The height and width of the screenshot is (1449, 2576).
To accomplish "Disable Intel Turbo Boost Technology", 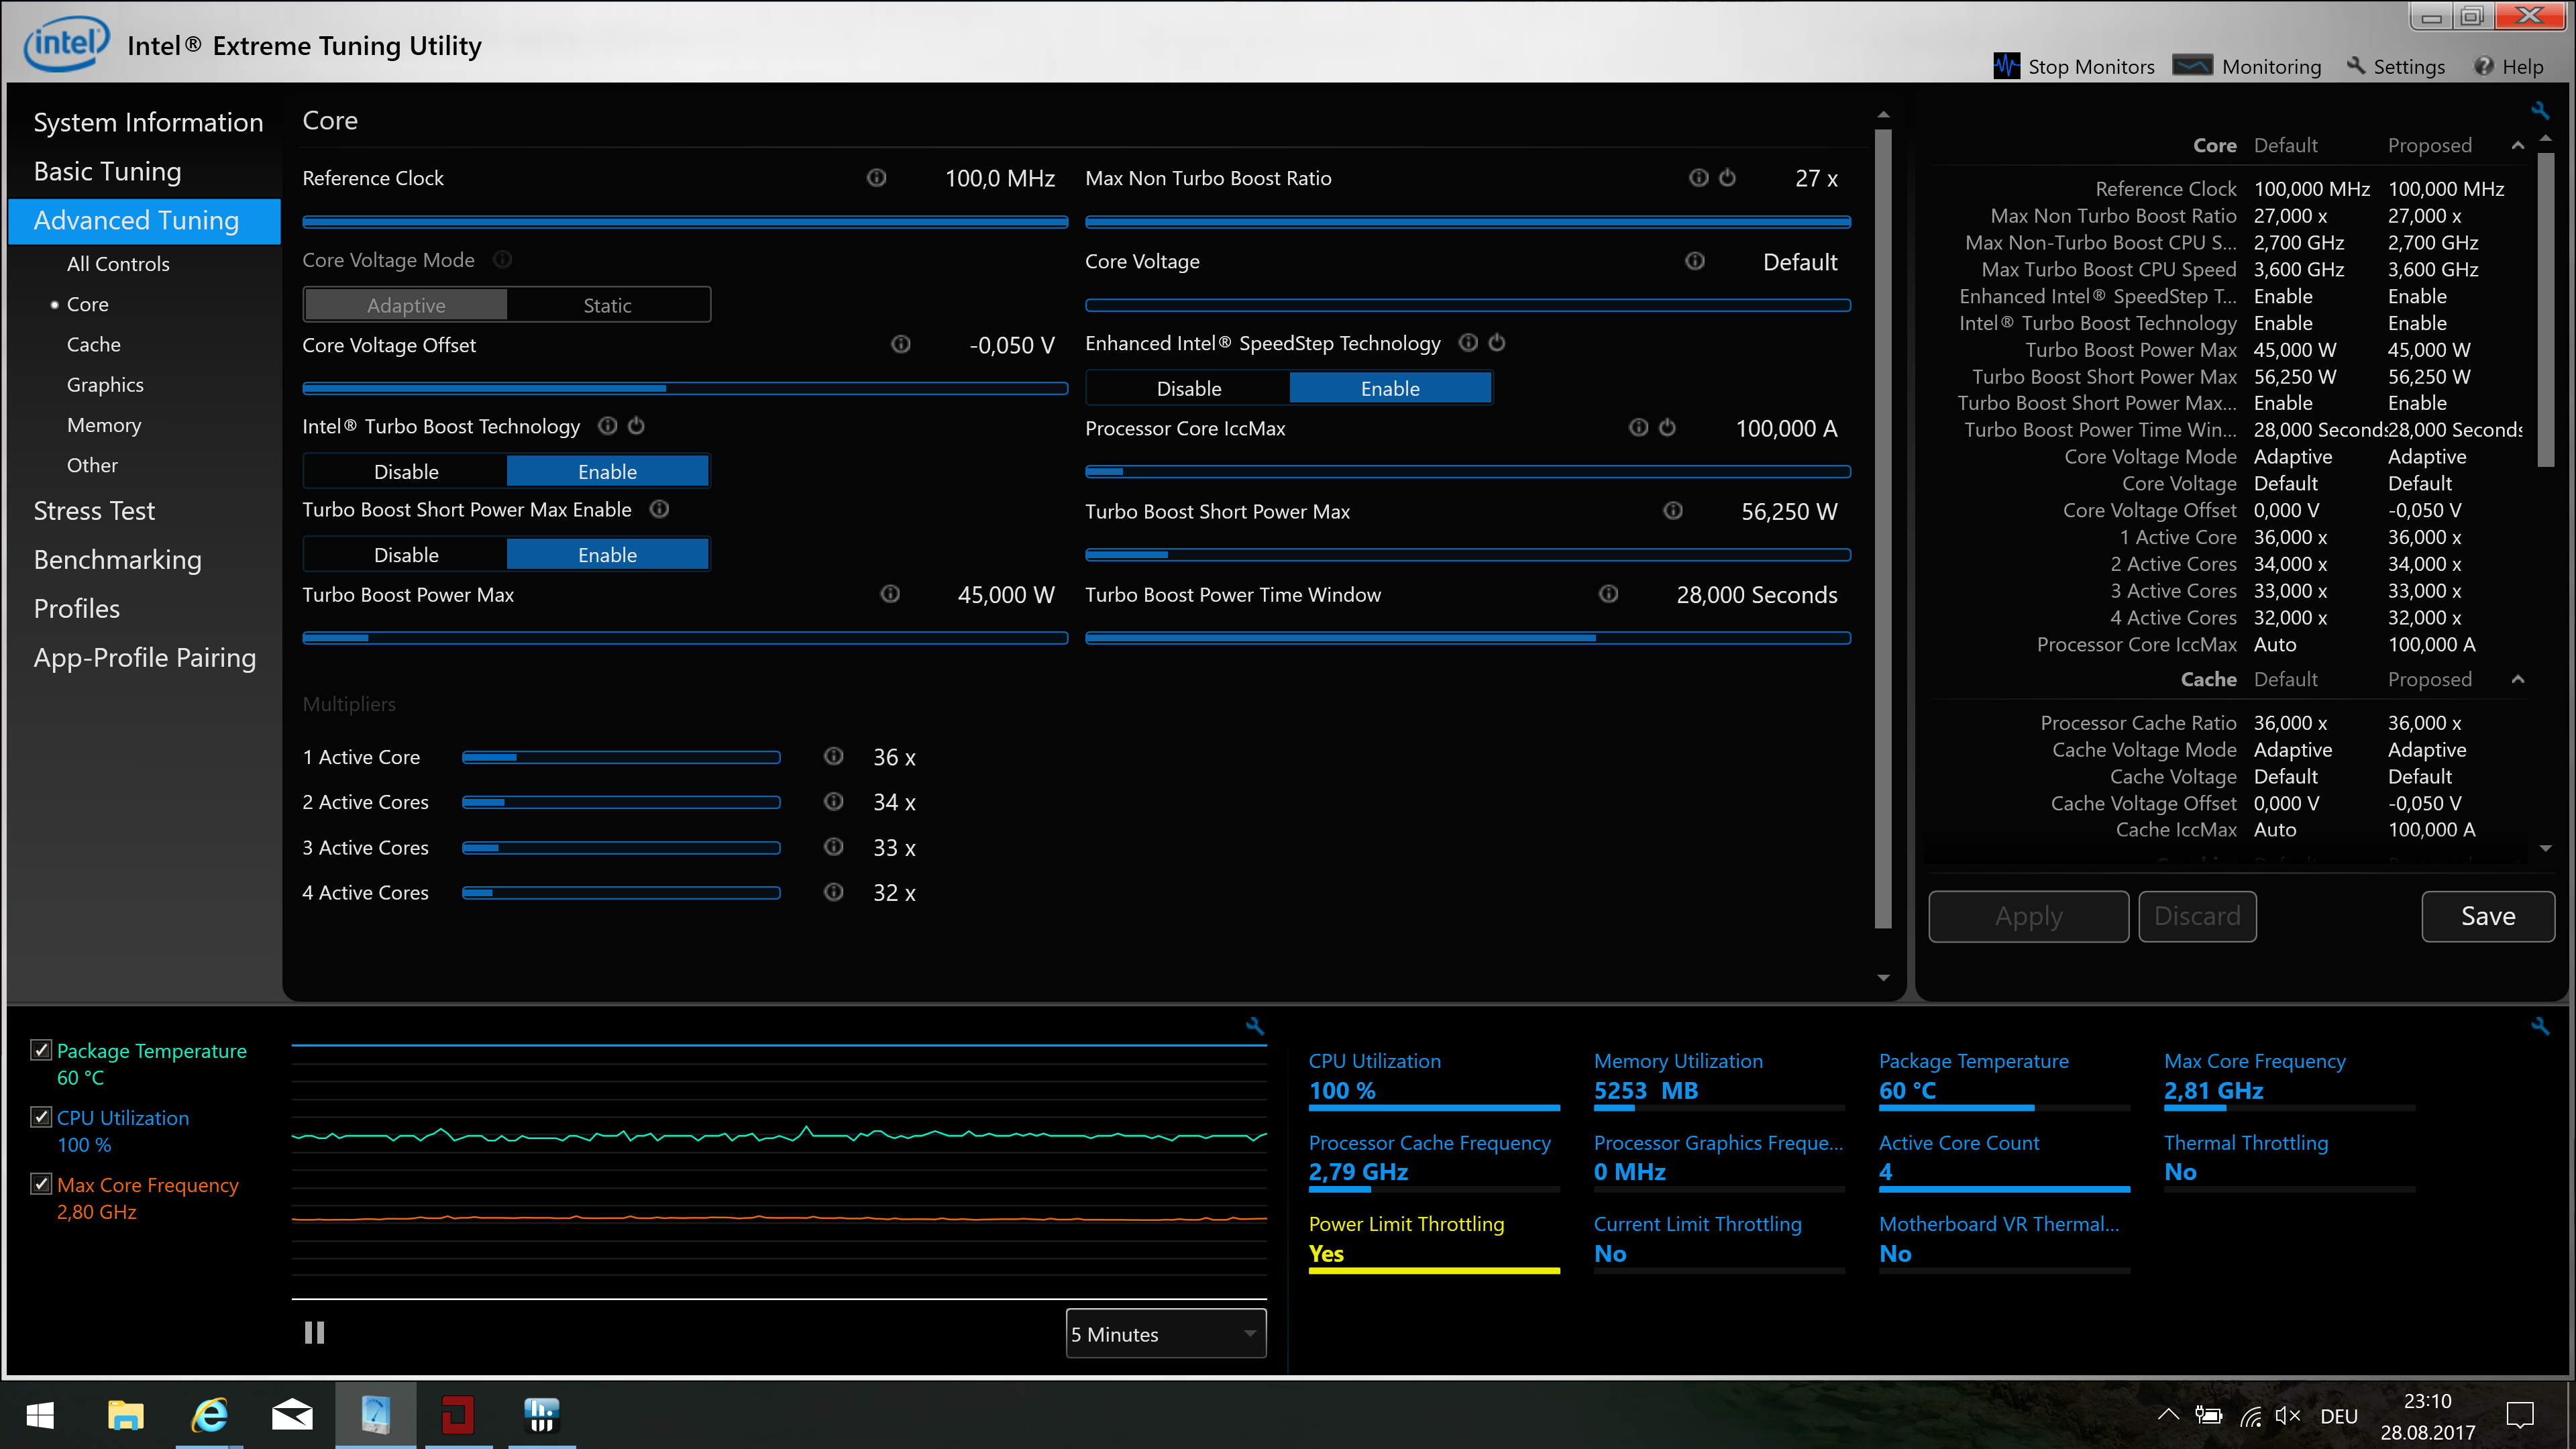I will coord(406,471).
